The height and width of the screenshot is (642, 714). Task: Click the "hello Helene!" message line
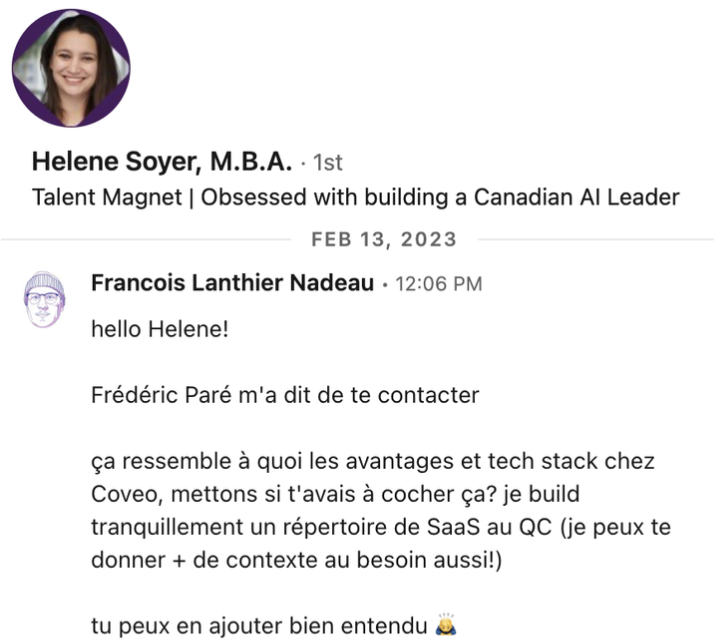click(x=159, y=329)
